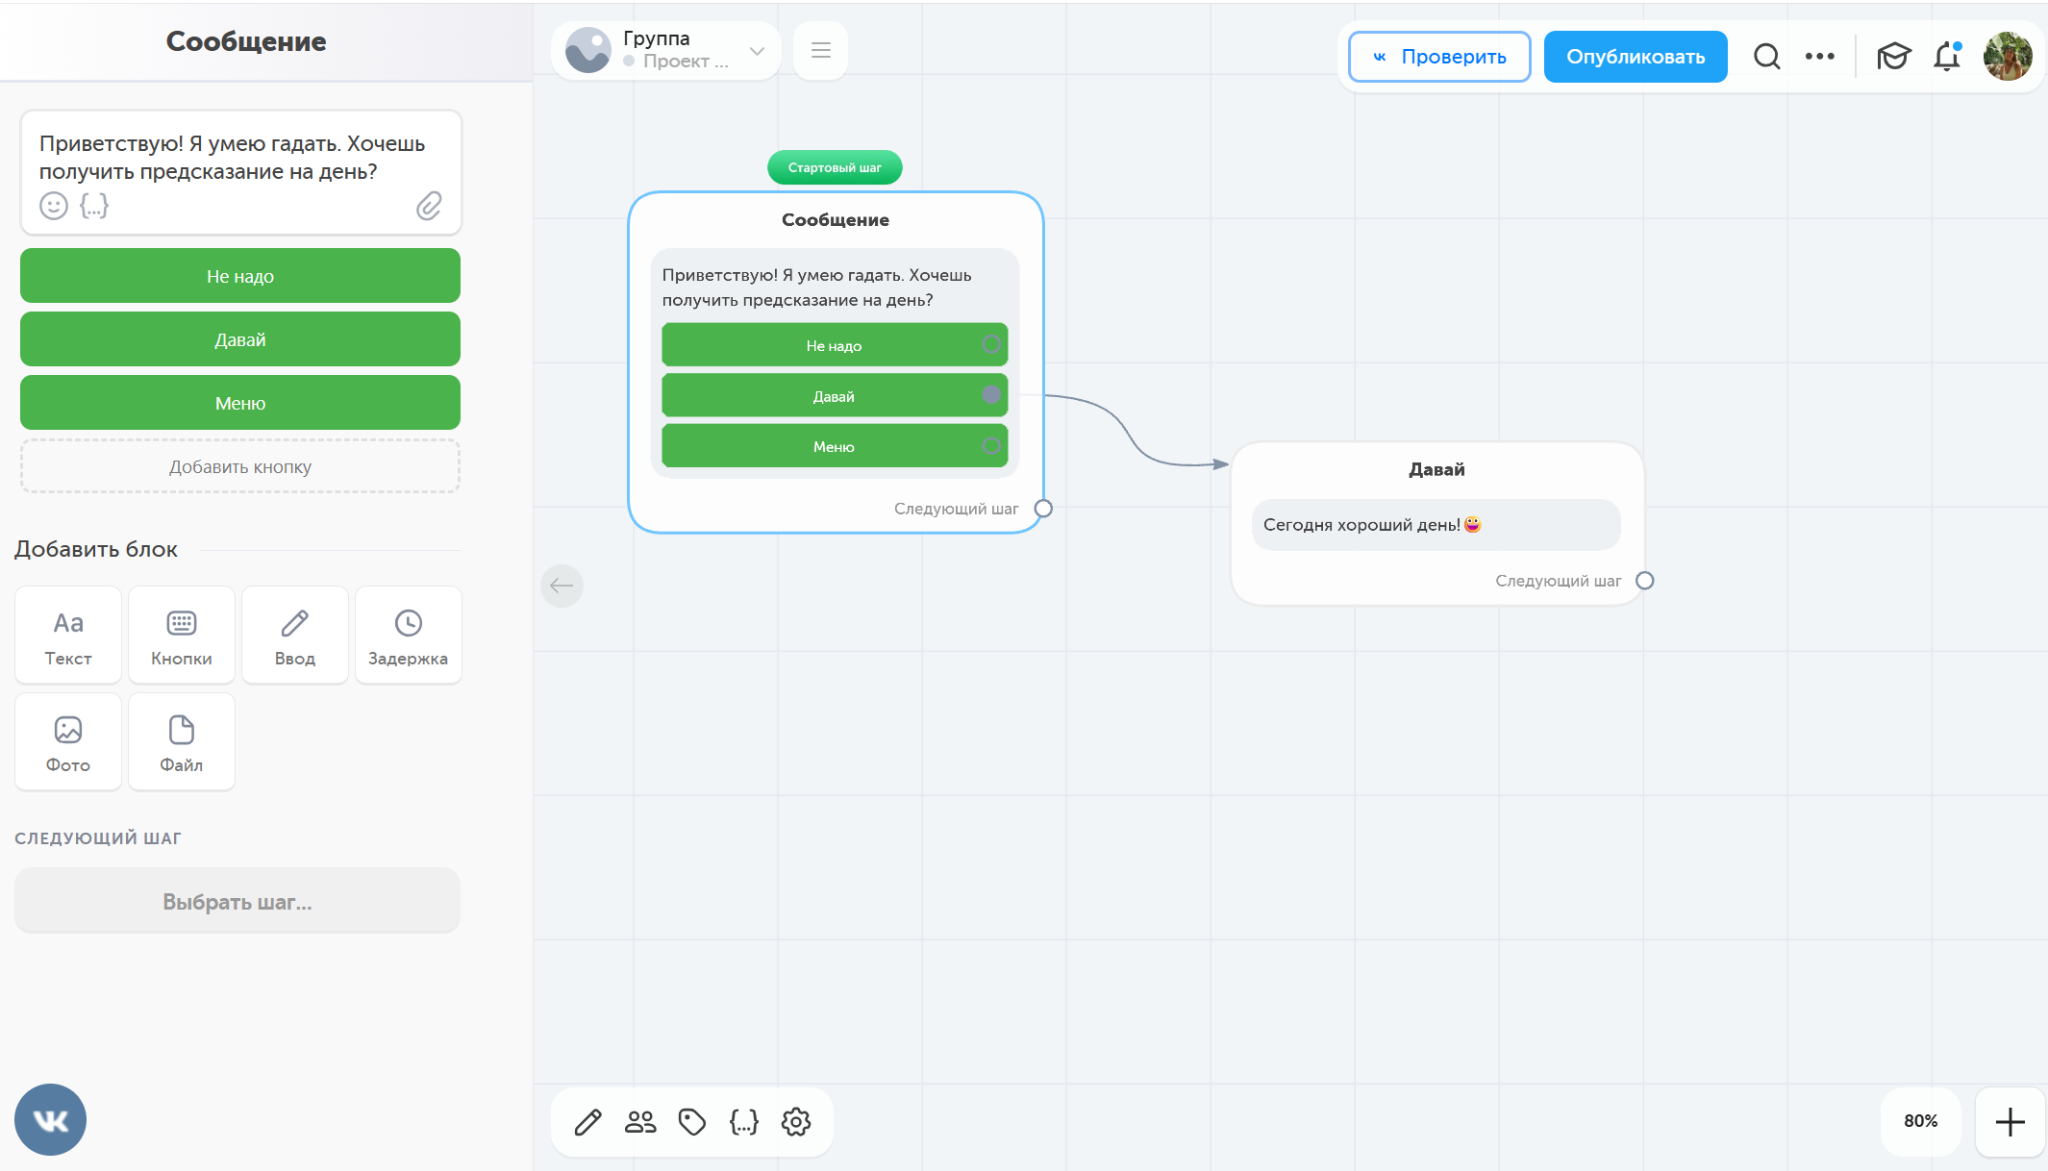2048x1171 pixels.
Task: Add a Delay block
Action: click(408, 635)
